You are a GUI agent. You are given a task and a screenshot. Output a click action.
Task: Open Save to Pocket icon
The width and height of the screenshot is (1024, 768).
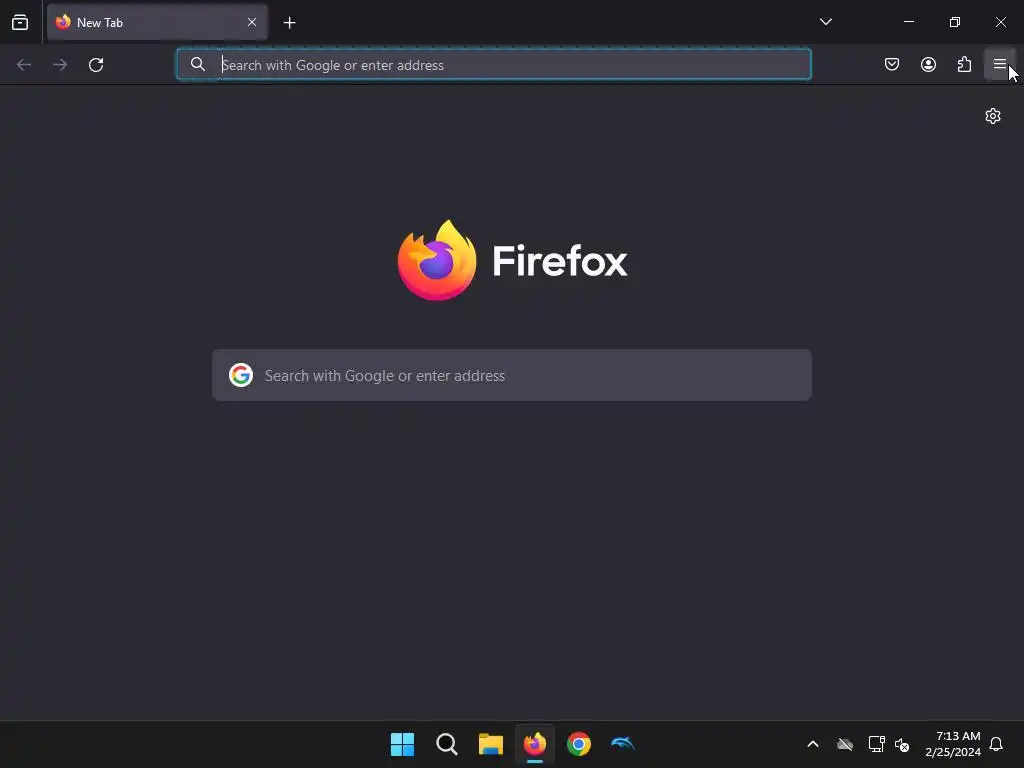pos(892,64)
